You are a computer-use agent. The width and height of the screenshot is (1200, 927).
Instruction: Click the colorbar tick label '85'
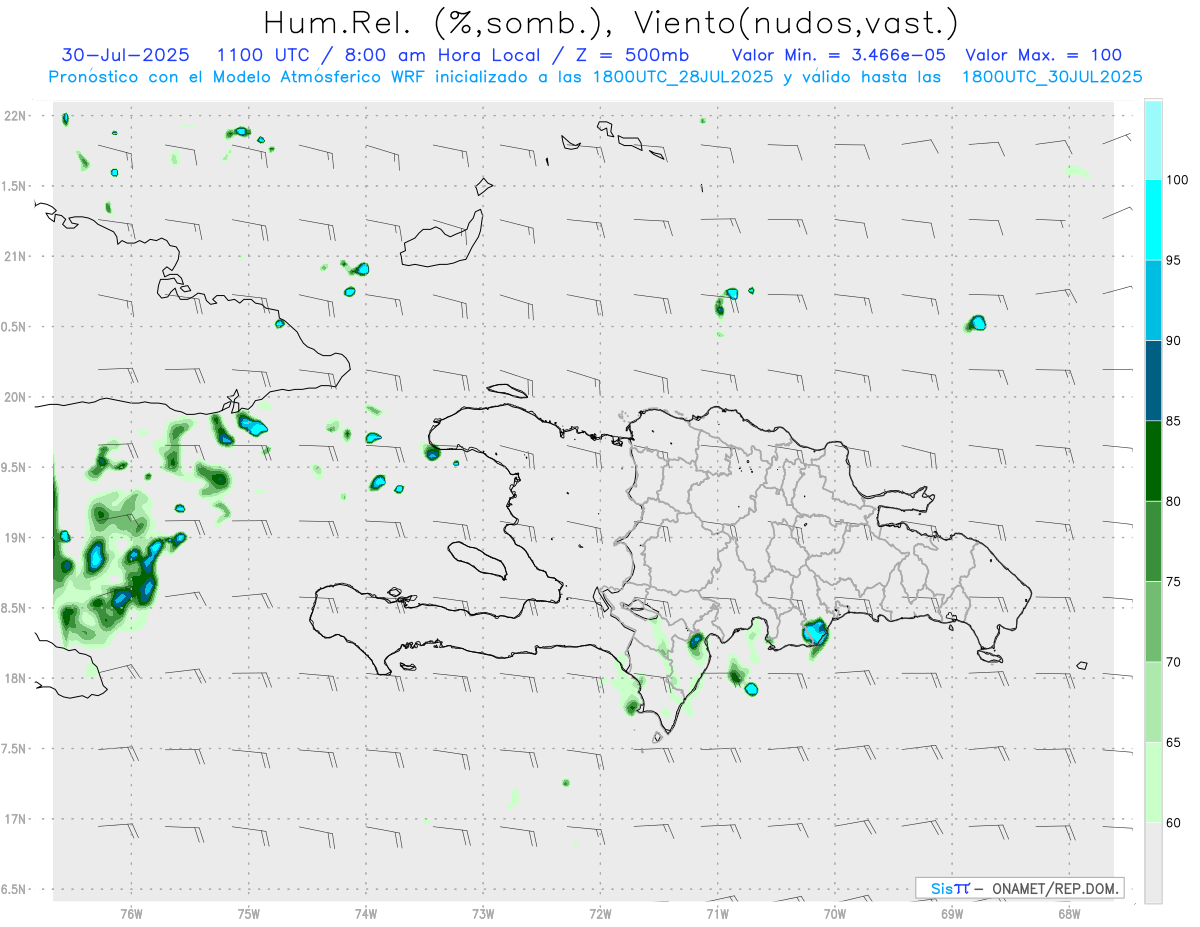coord(1173,421)
